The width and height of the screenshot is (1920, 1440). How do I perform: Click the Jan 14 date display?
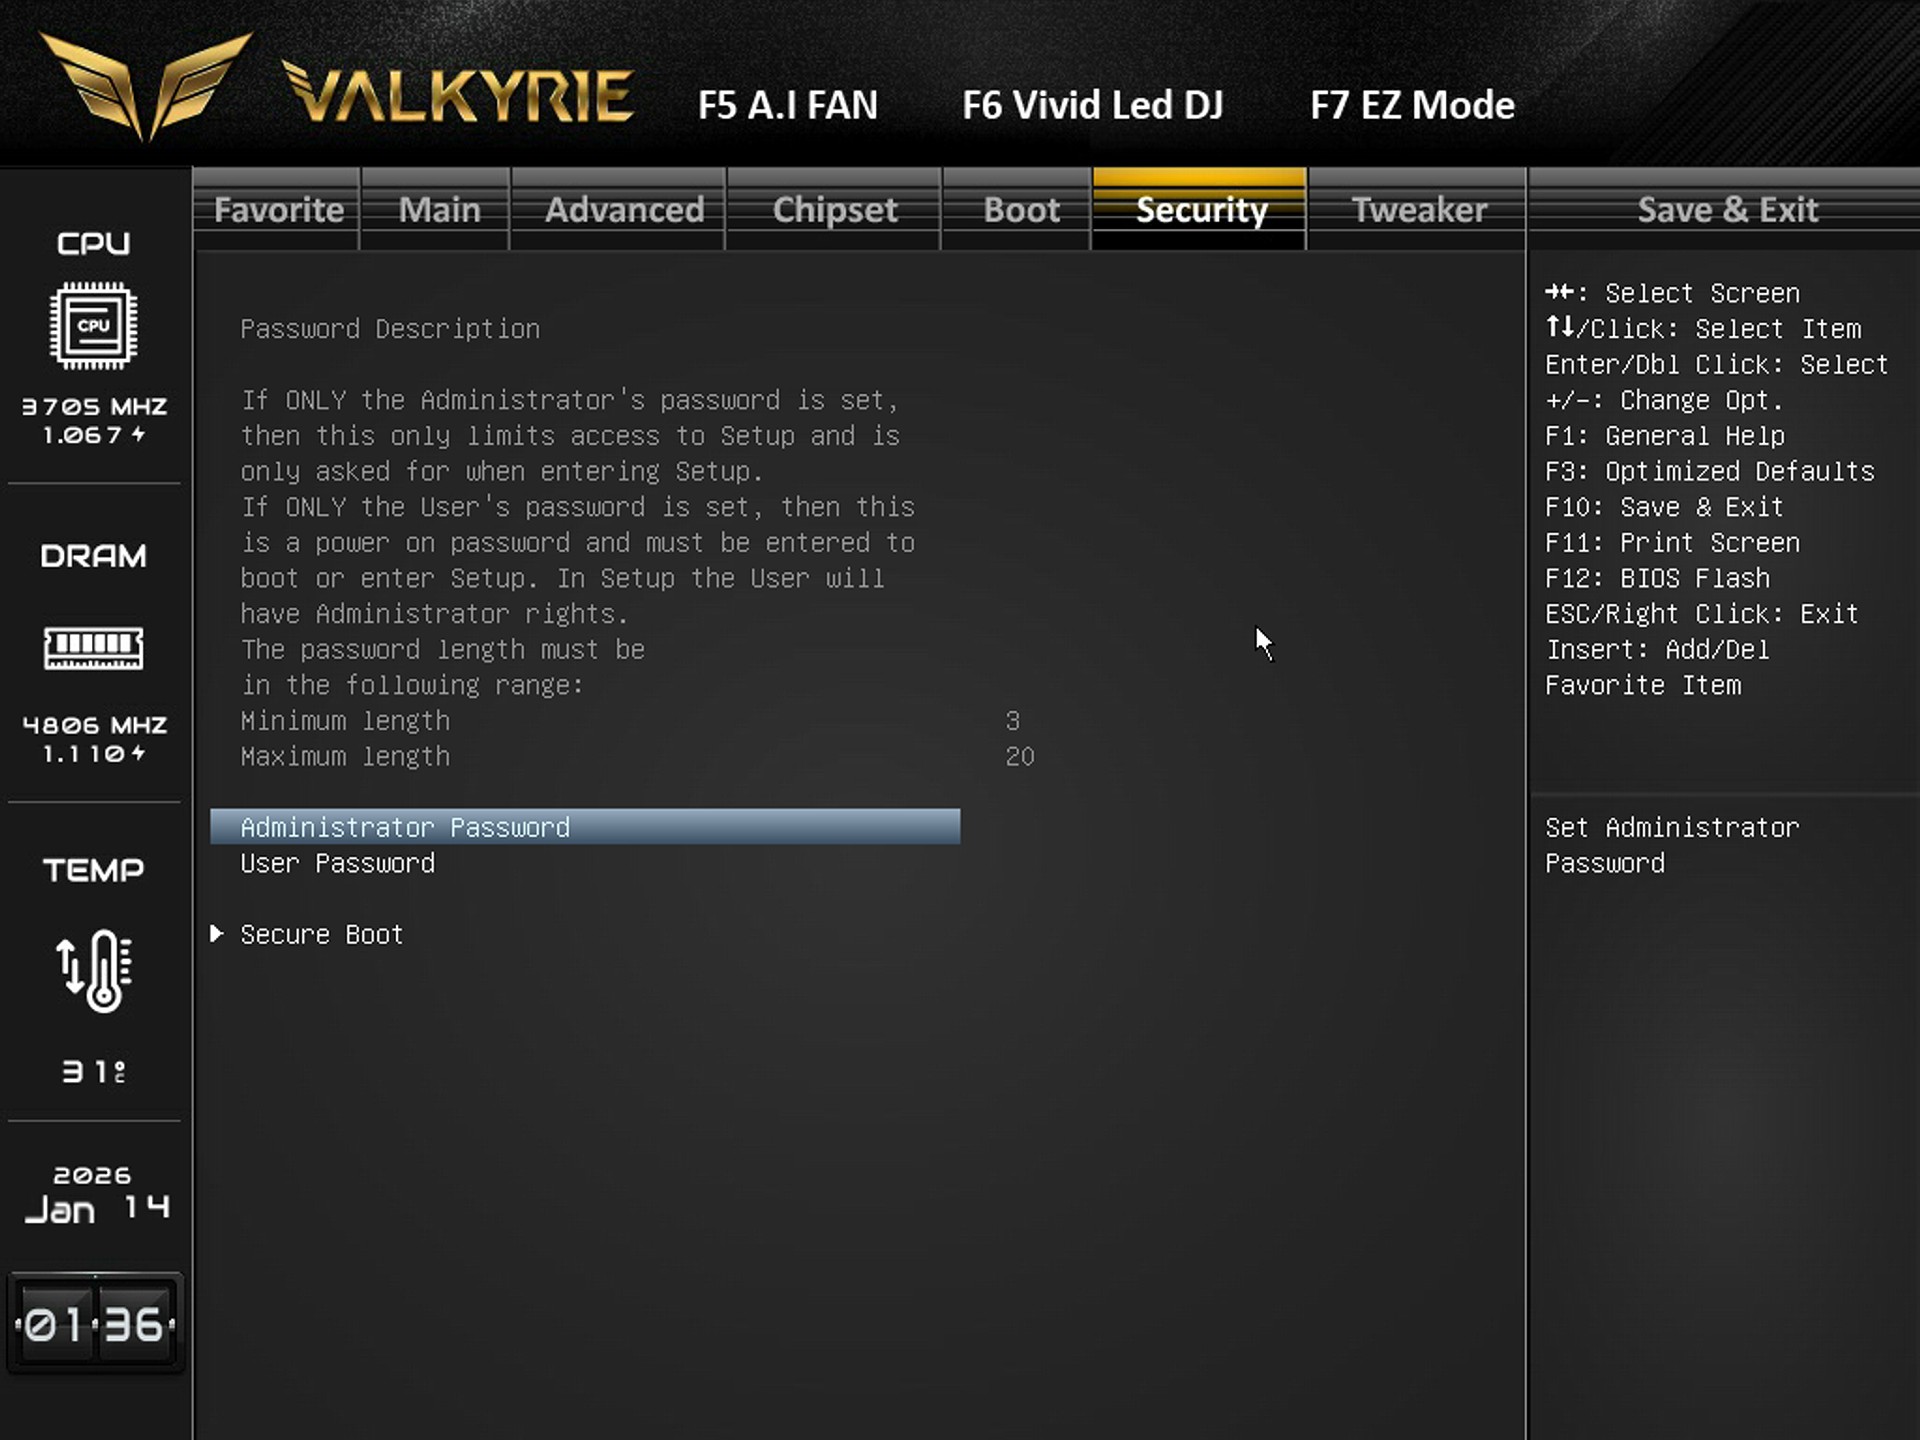pos(95,1208)
